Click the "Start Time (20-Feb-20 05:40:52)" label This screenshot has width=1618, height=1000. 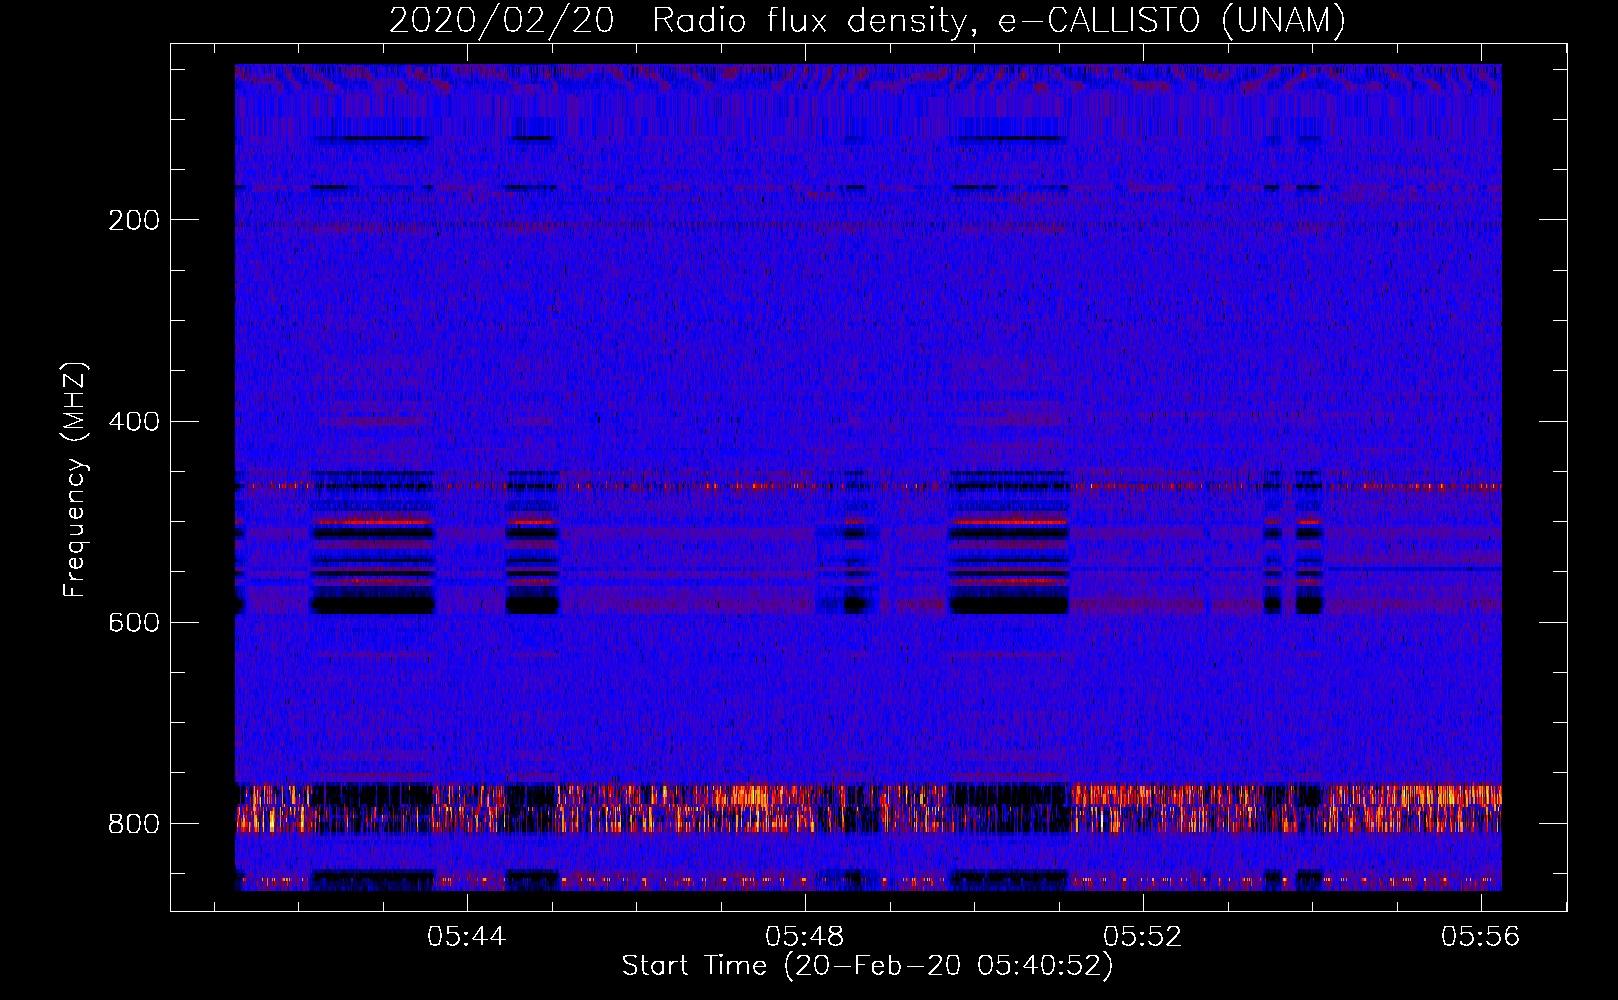[x=867, y=966]
